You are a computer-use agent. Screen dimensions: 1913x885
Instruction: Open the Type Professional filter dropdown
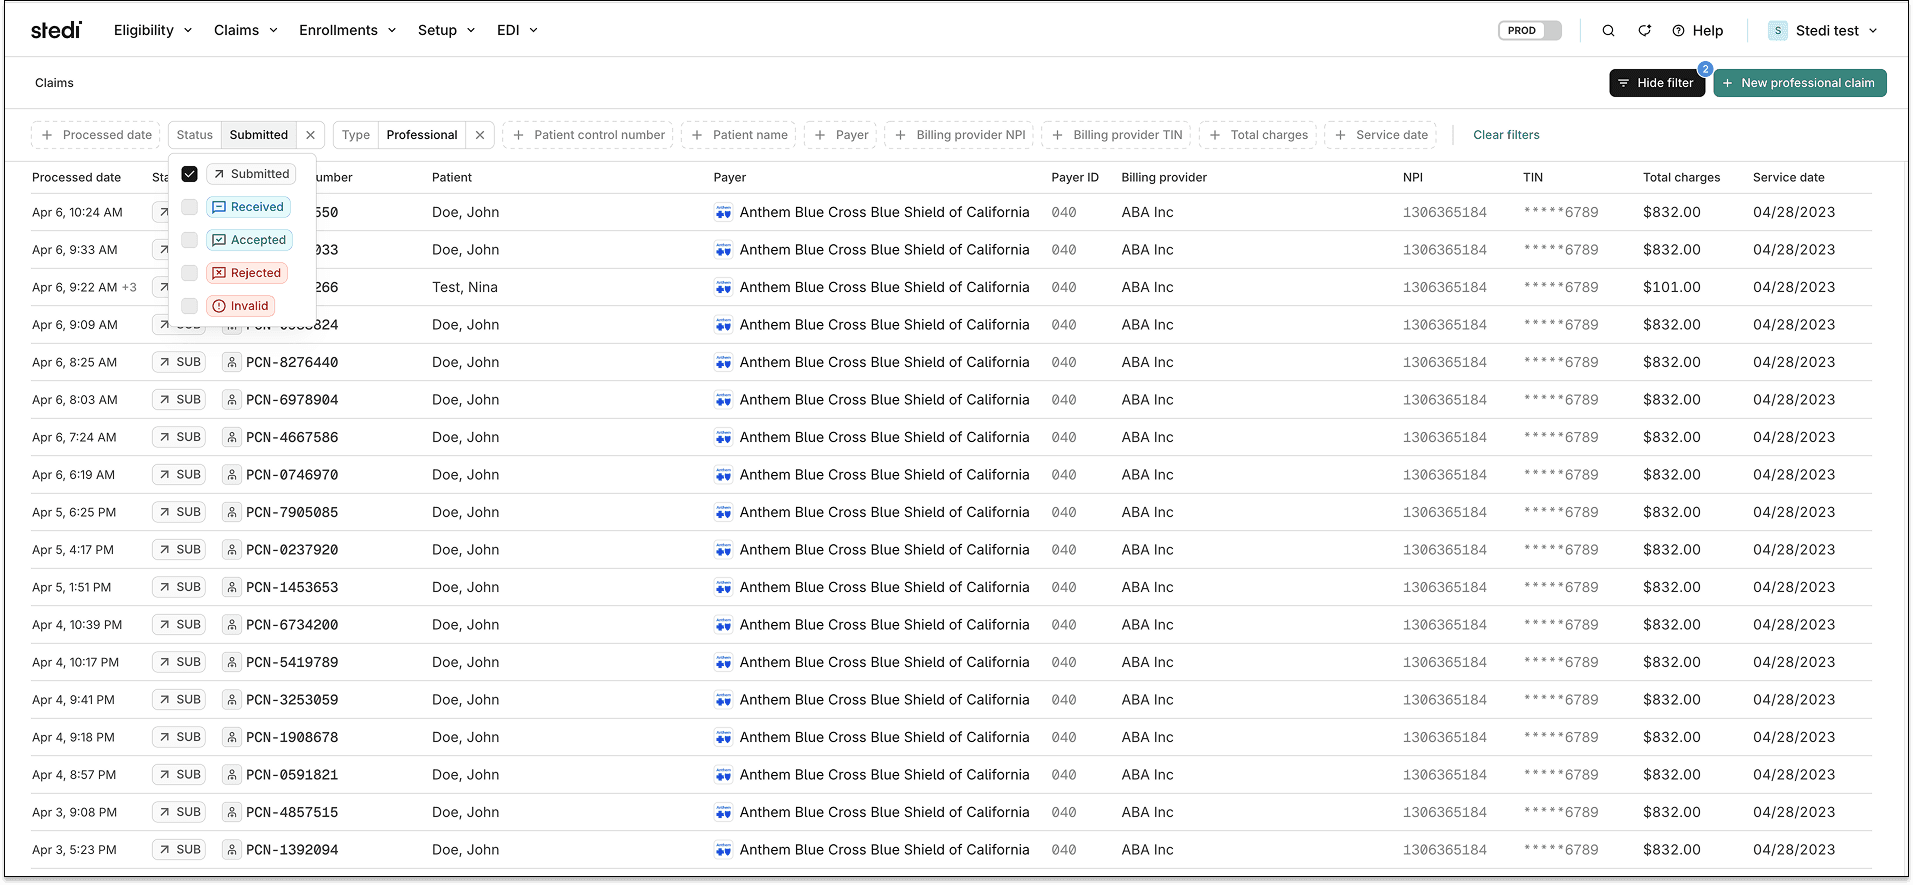pyautogui.click(x=422, y=135)
